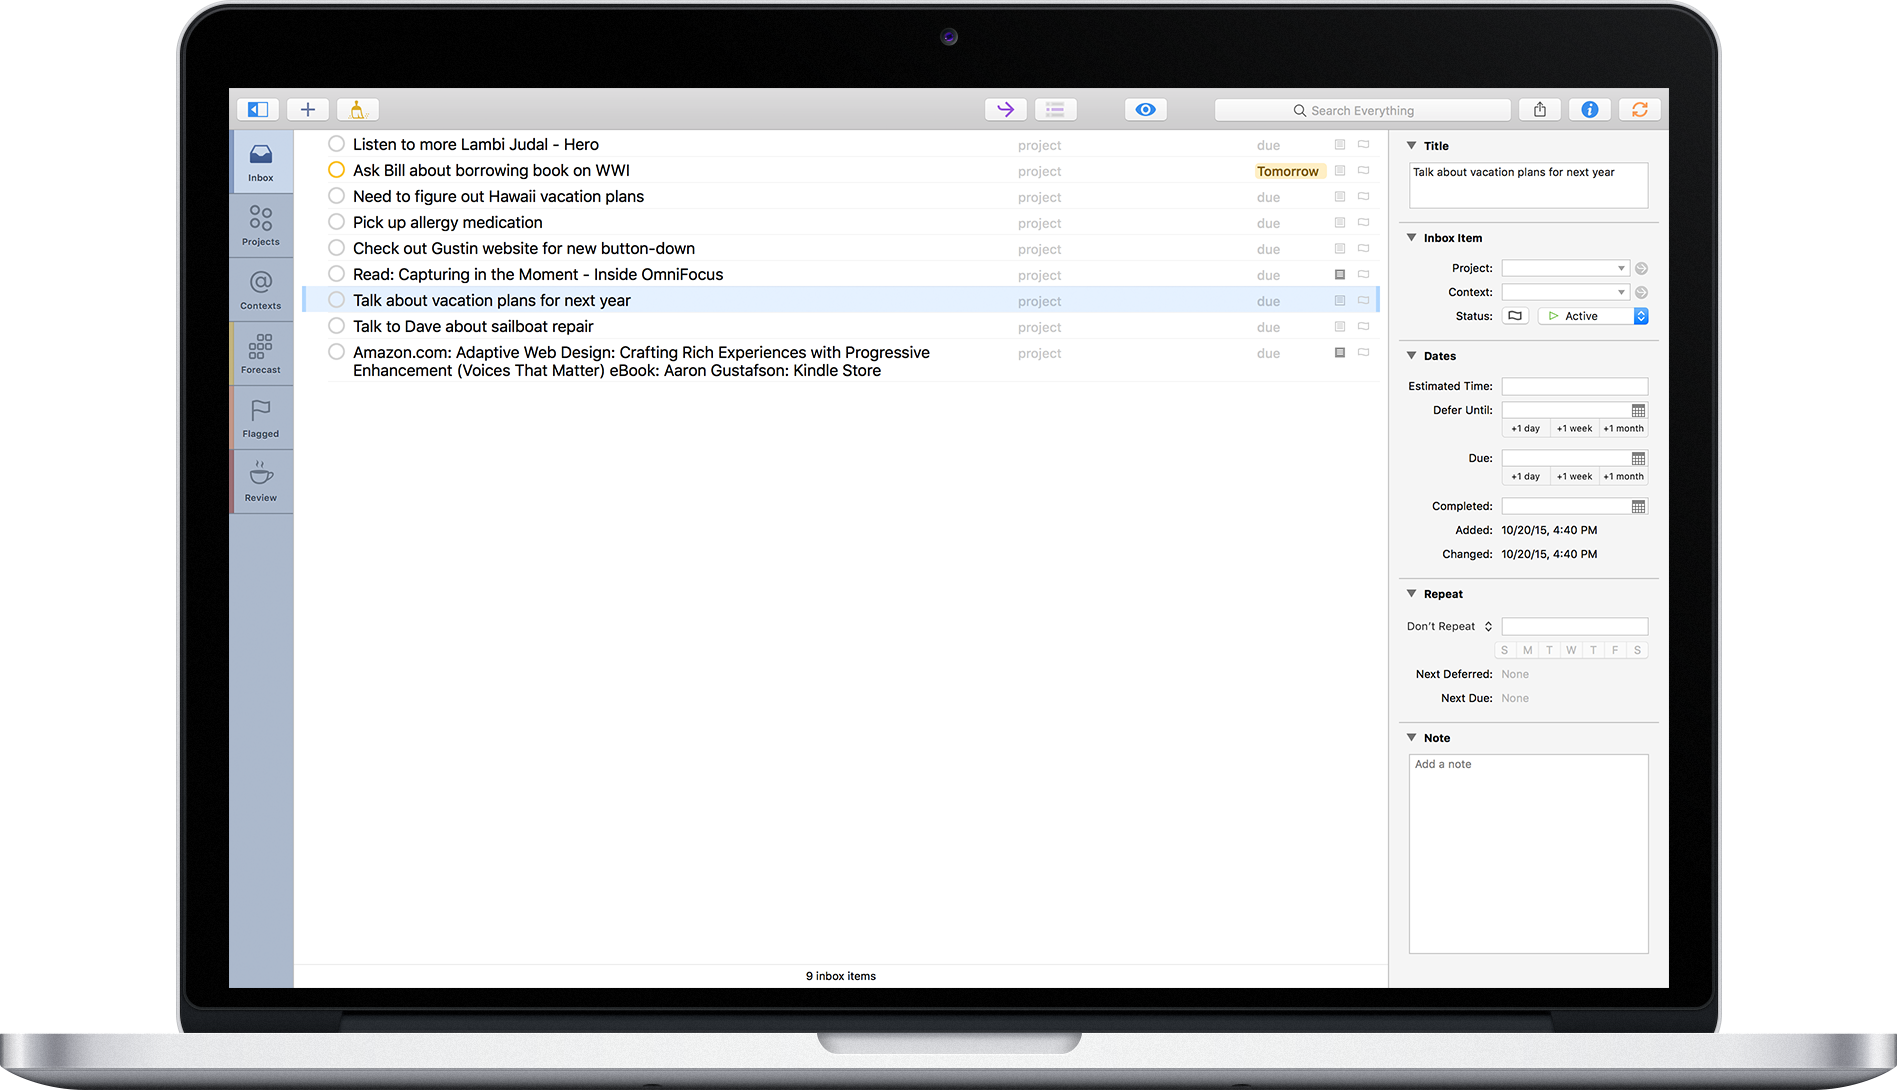Screen dimensions: 1897x1090
Task: Click the Tomorrow due date badge
Action: [1288, 171]
